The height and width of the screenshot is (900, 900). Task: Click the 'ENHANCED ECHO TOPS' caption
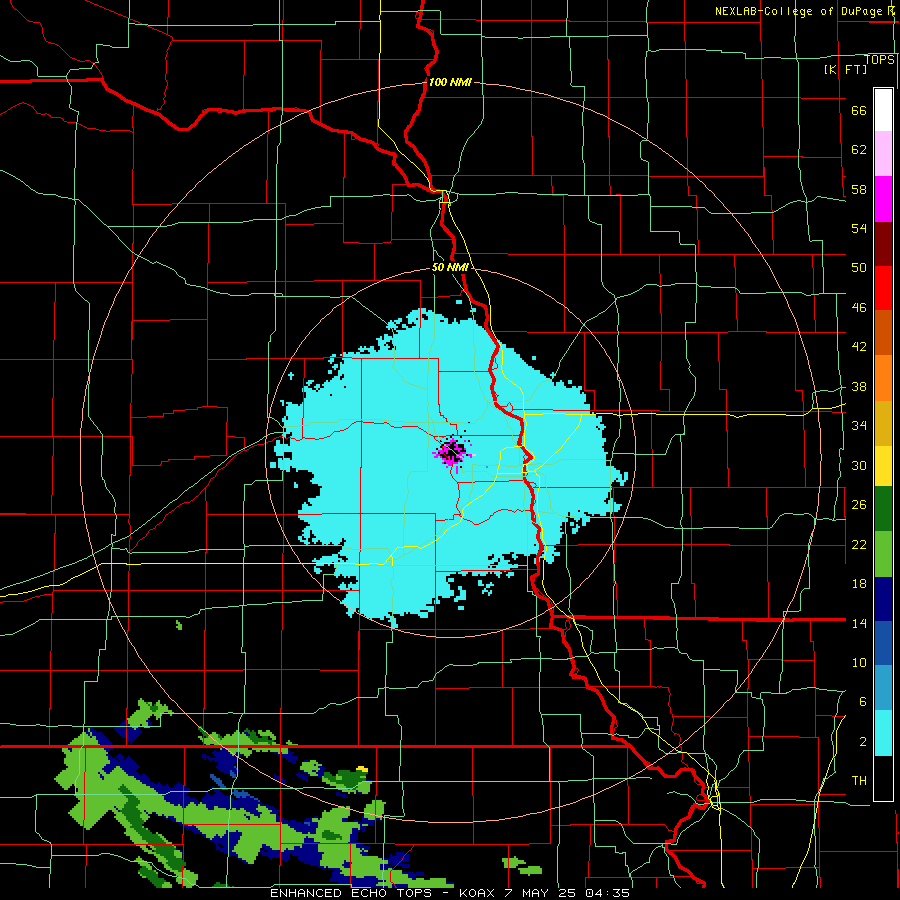(x=351, y=893)
